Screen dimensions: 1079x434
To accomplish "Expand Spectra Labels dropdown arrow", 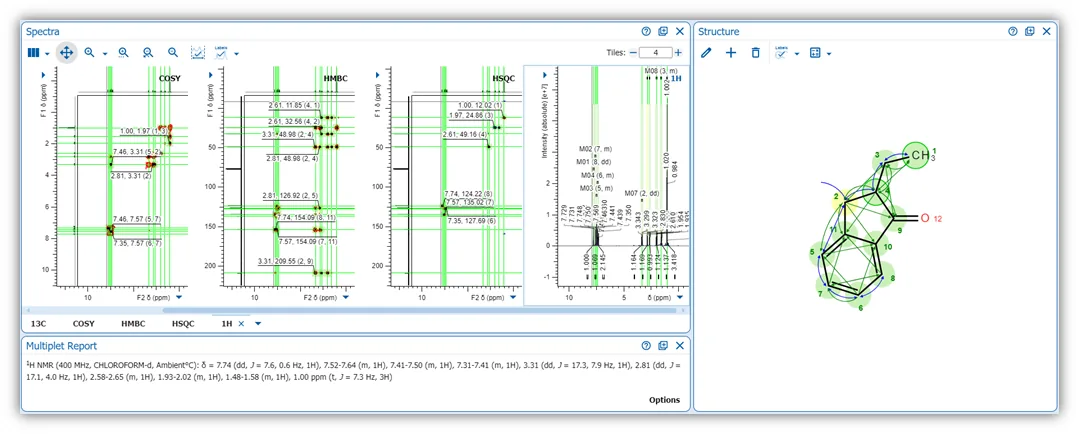I will [236, 54].
